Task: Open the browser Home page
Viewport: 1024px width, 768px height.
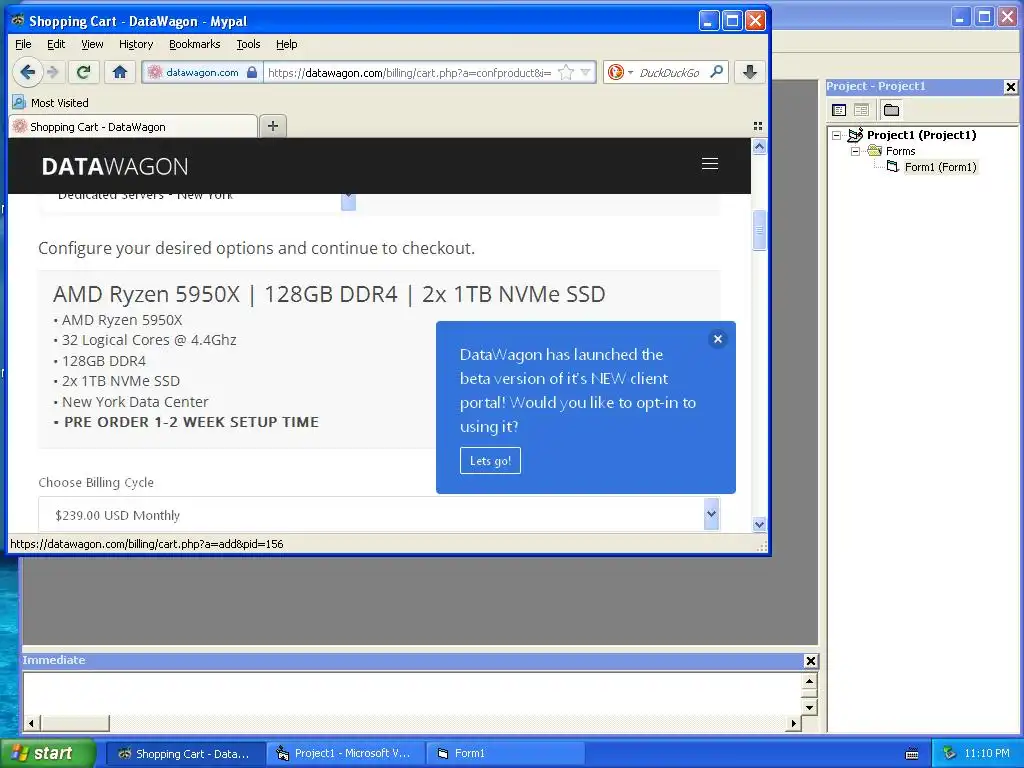Action: pyautogui.click(x=120, y=72)
